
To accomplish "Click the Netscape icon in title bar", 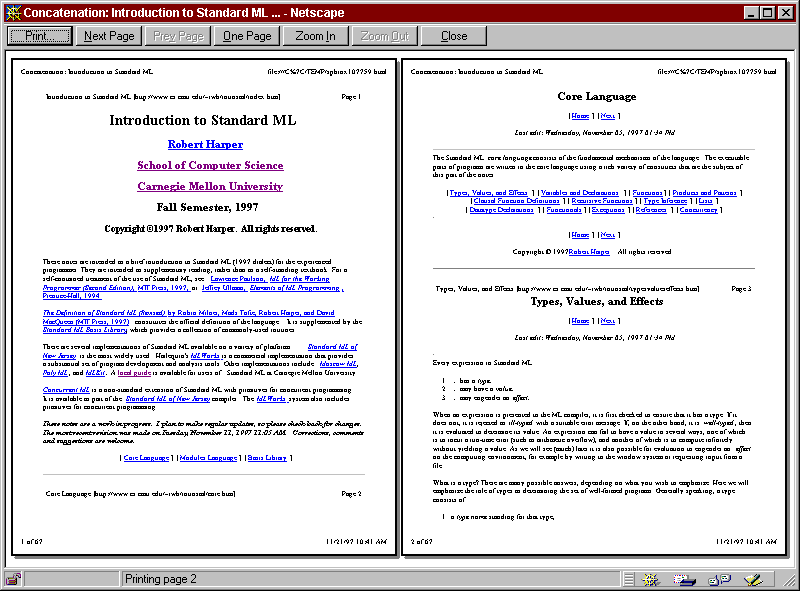I will 12,12.
